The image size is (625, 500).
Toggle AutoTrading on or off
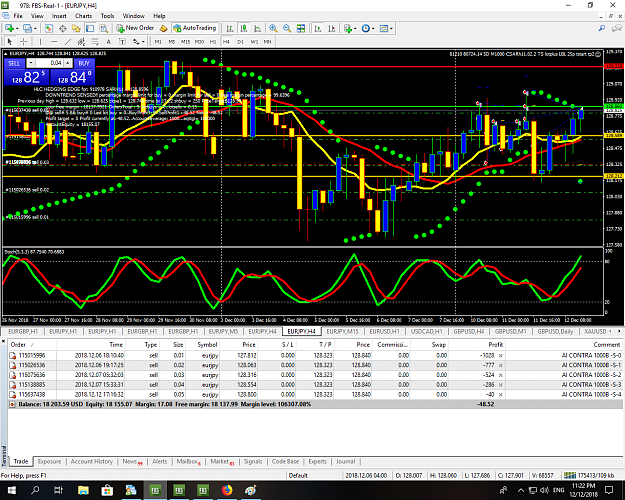(x=195, y=28)
